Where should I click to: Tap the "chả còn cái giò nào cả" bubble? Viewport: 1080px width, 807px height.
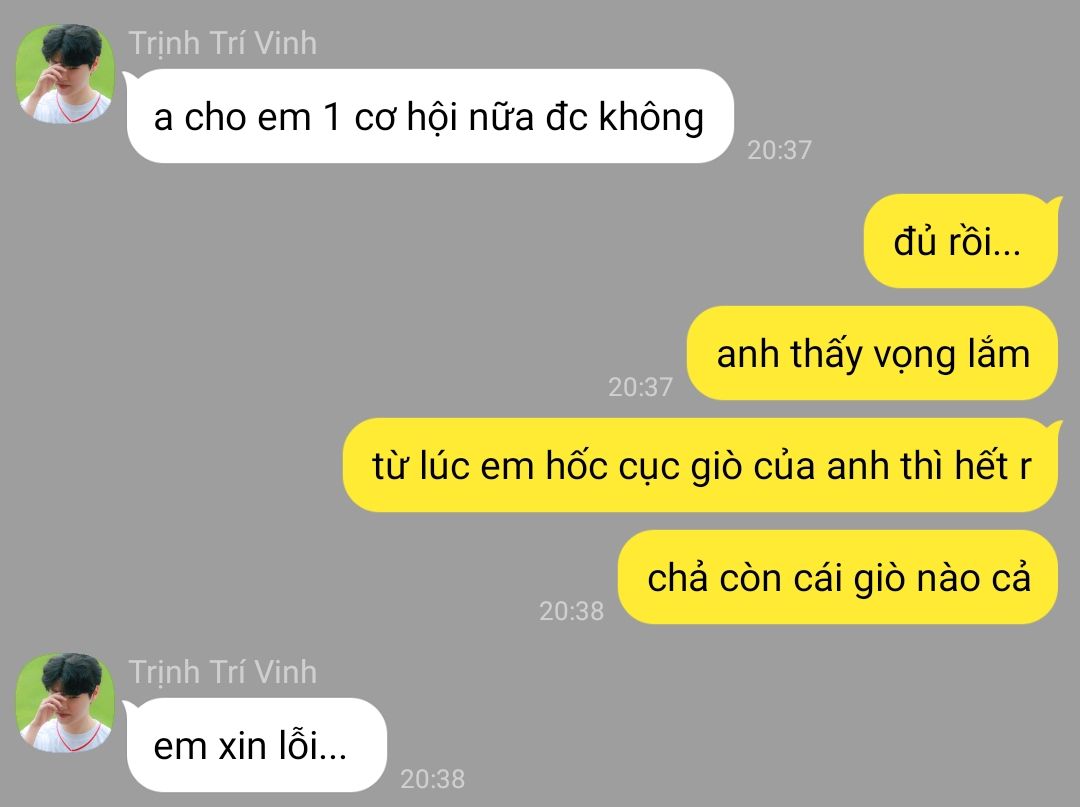tap(838, 577)
